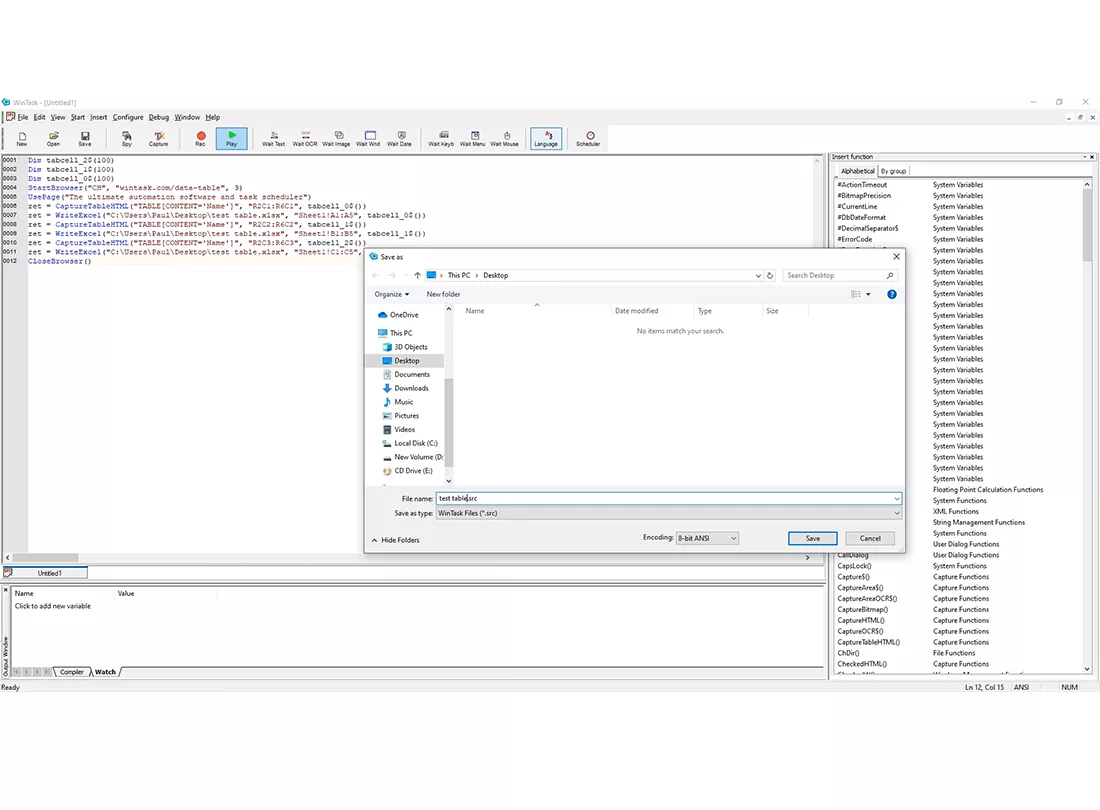Select #ActionTimeout in function list
1100x810 pixels.
[862, 185]
